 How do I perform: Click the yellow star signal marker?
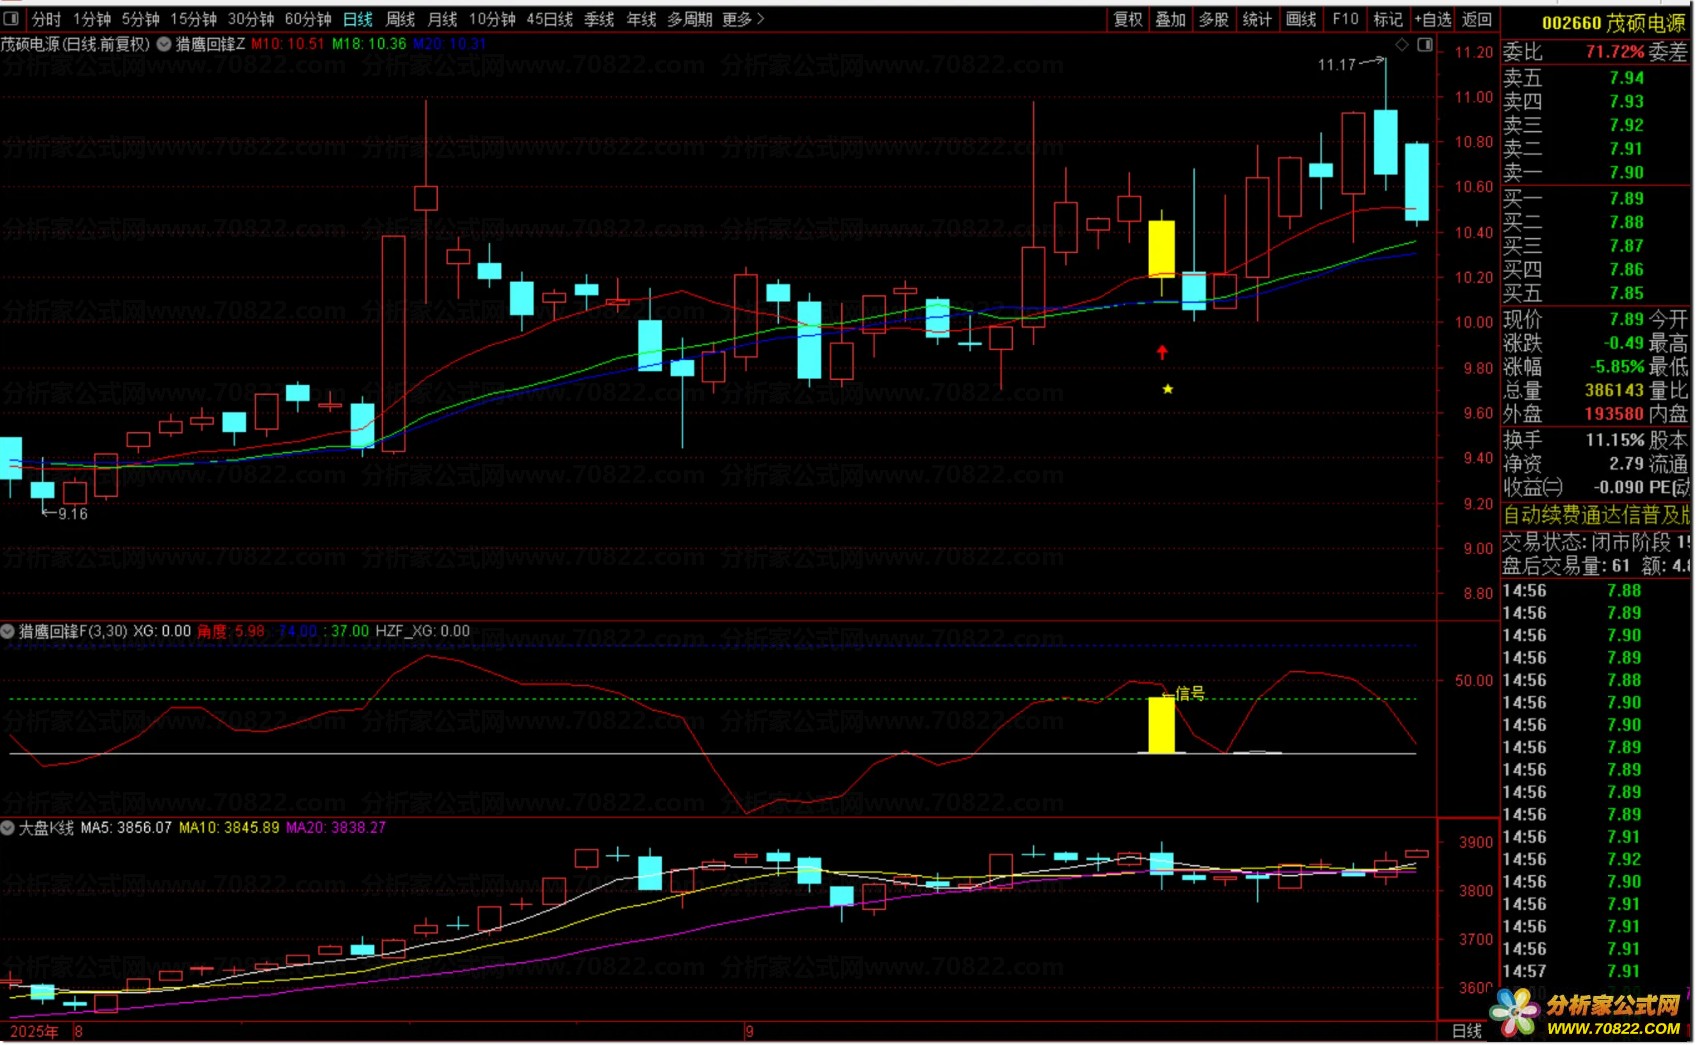pos(1167,389)
